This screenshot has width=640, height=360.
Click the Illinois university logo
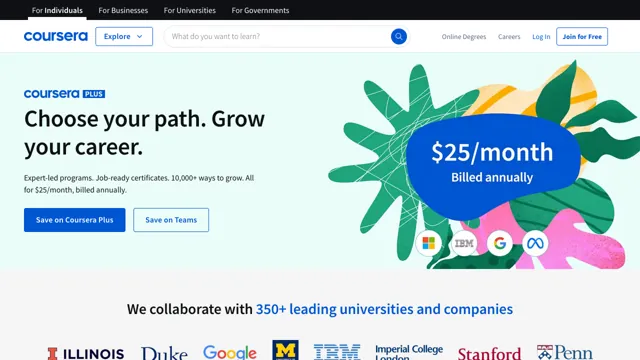[x=86, y=353]
